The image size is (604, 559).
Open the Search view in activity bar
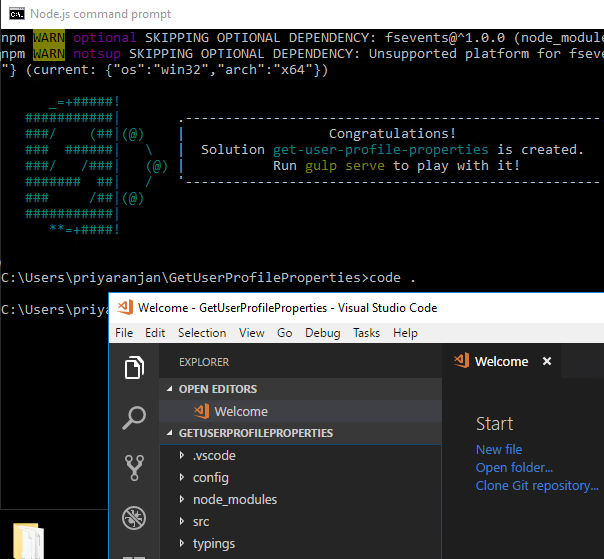pos(134,418)
